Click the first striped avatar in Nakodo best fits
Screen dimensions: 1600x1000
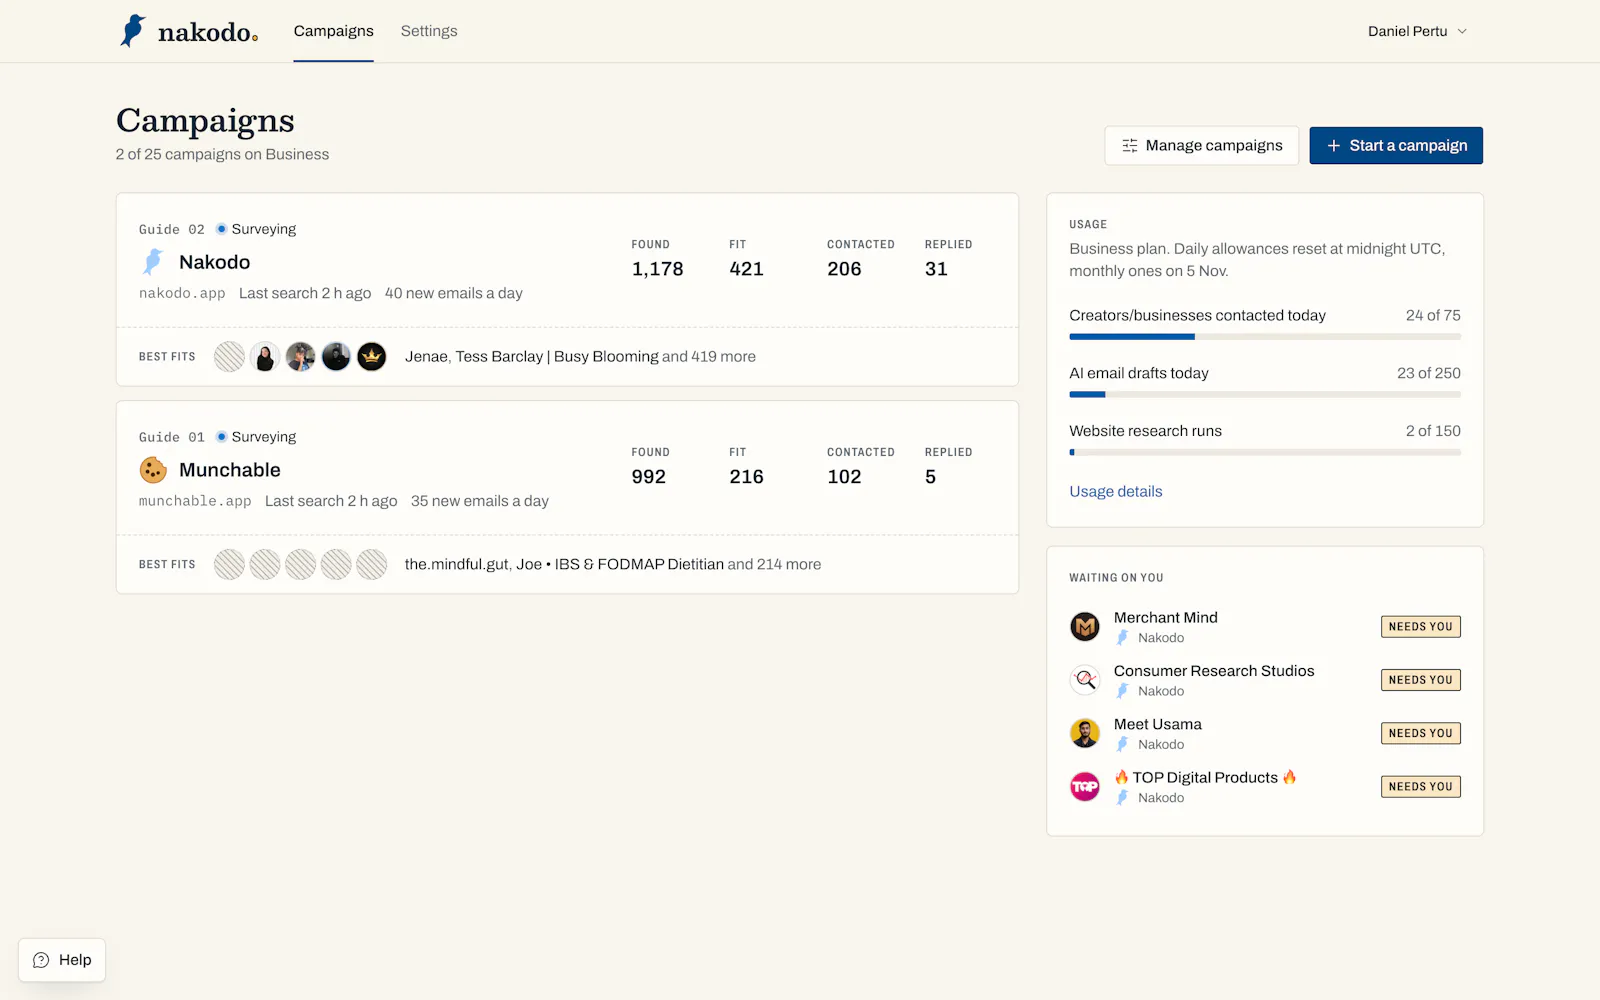pos(230,356)
